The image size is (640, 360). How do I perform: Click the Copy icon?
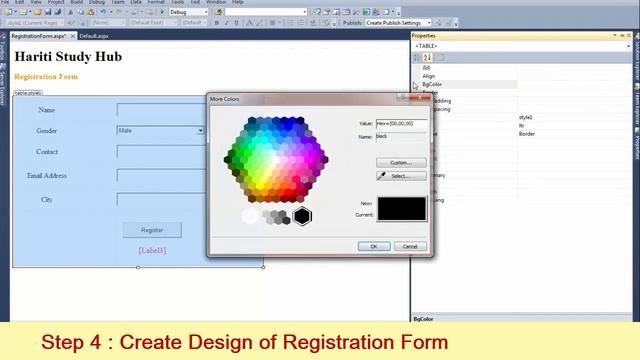click(x=80, y=12)
